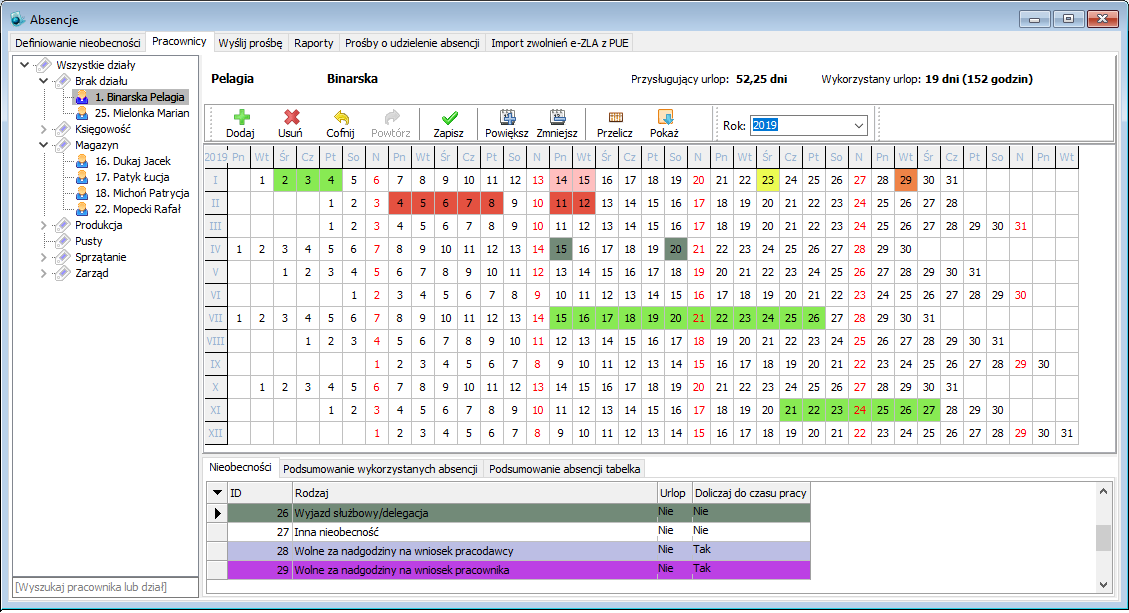Viewport: 1129px width, 613px height.
Task: Click the department icon next to Sprzątanie
Action: click(x=63, y=257)
